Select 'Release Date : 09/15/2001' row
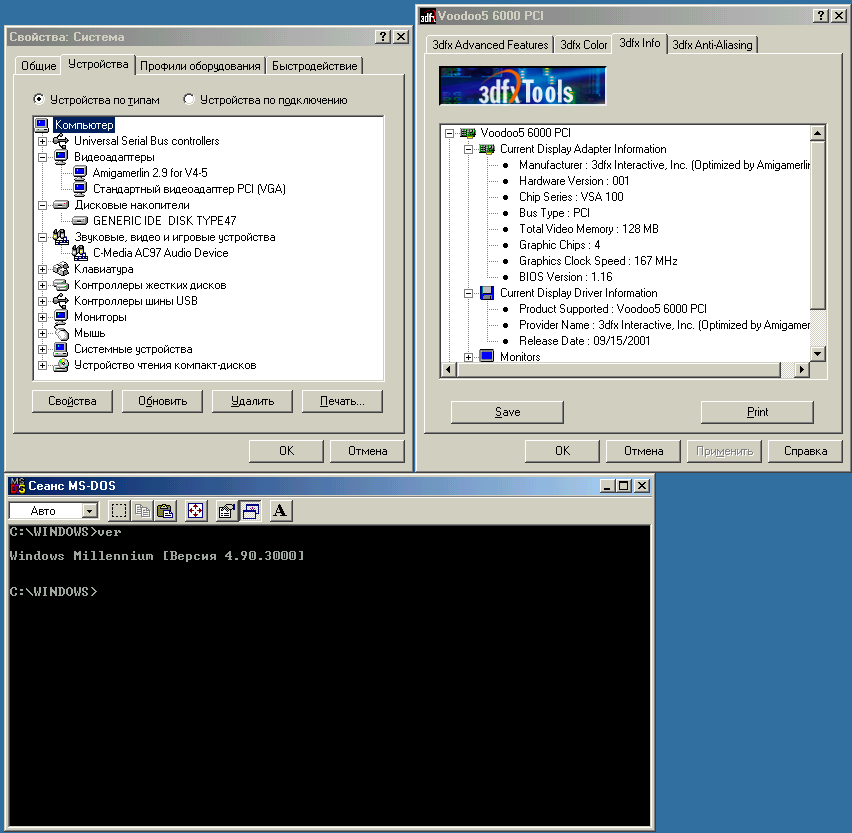The height and width of the screenshot is (833, 852). pos(584,341)
